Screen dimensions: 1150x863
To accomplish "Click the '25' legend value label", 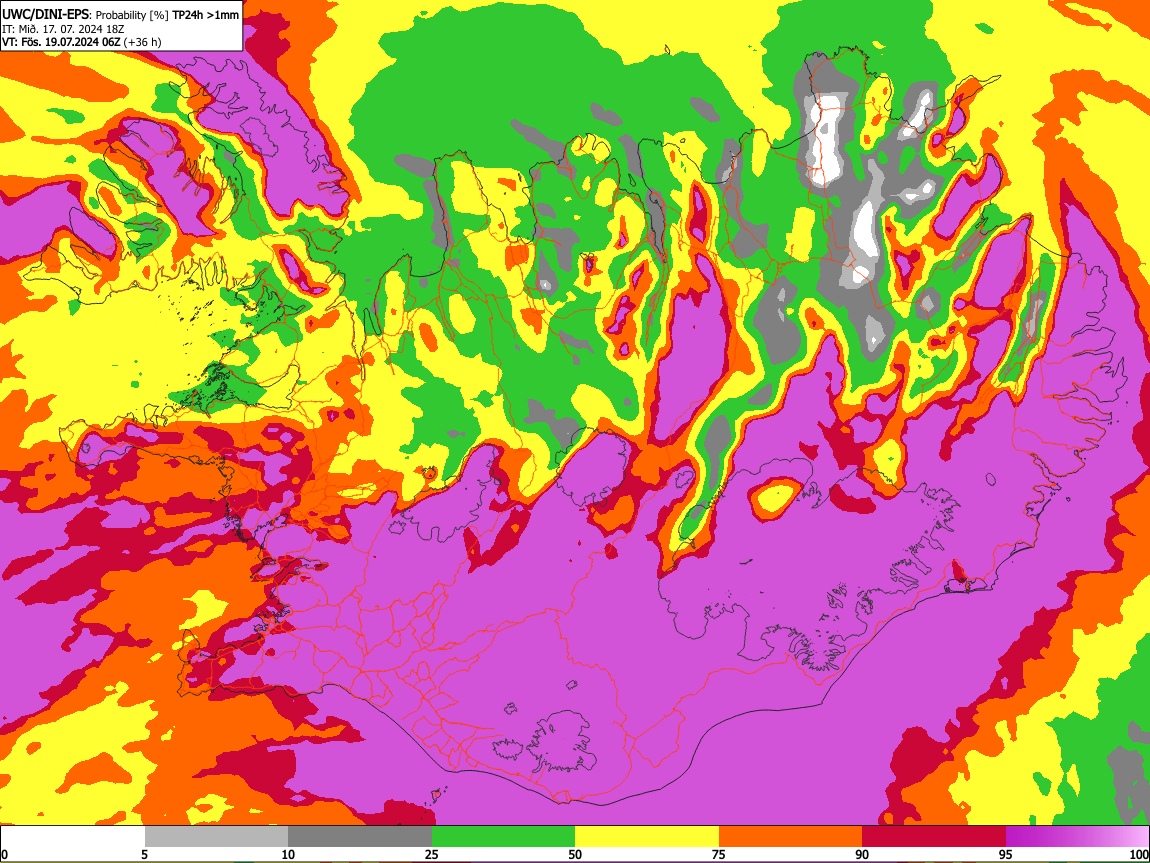I will (x=432, y=855).
